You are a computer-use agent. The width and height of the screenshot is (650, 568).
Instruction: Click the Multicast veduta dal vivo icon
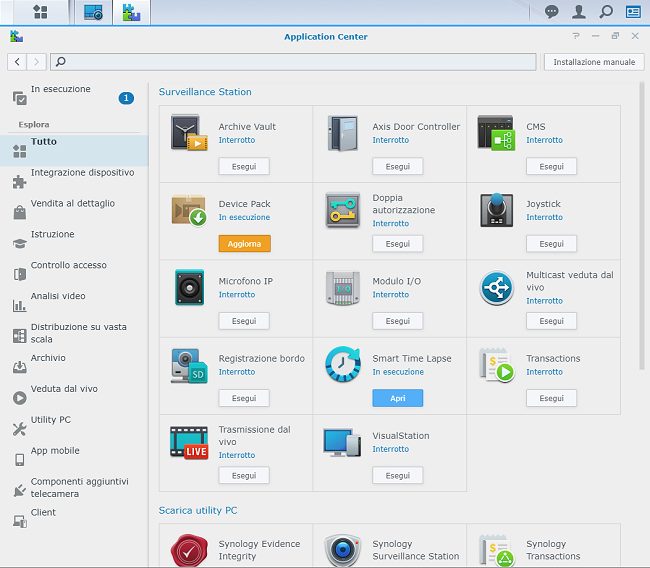(497, 288)
